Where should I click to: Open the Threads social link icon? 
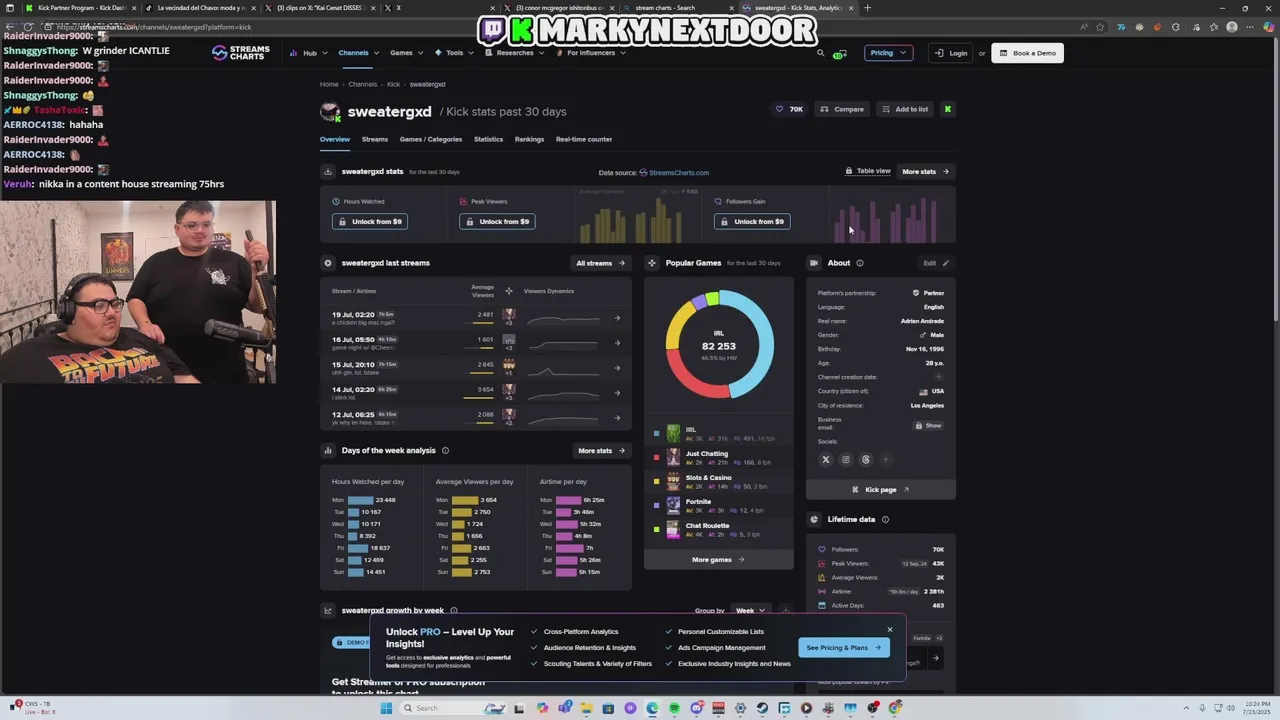tap(866, 460)
